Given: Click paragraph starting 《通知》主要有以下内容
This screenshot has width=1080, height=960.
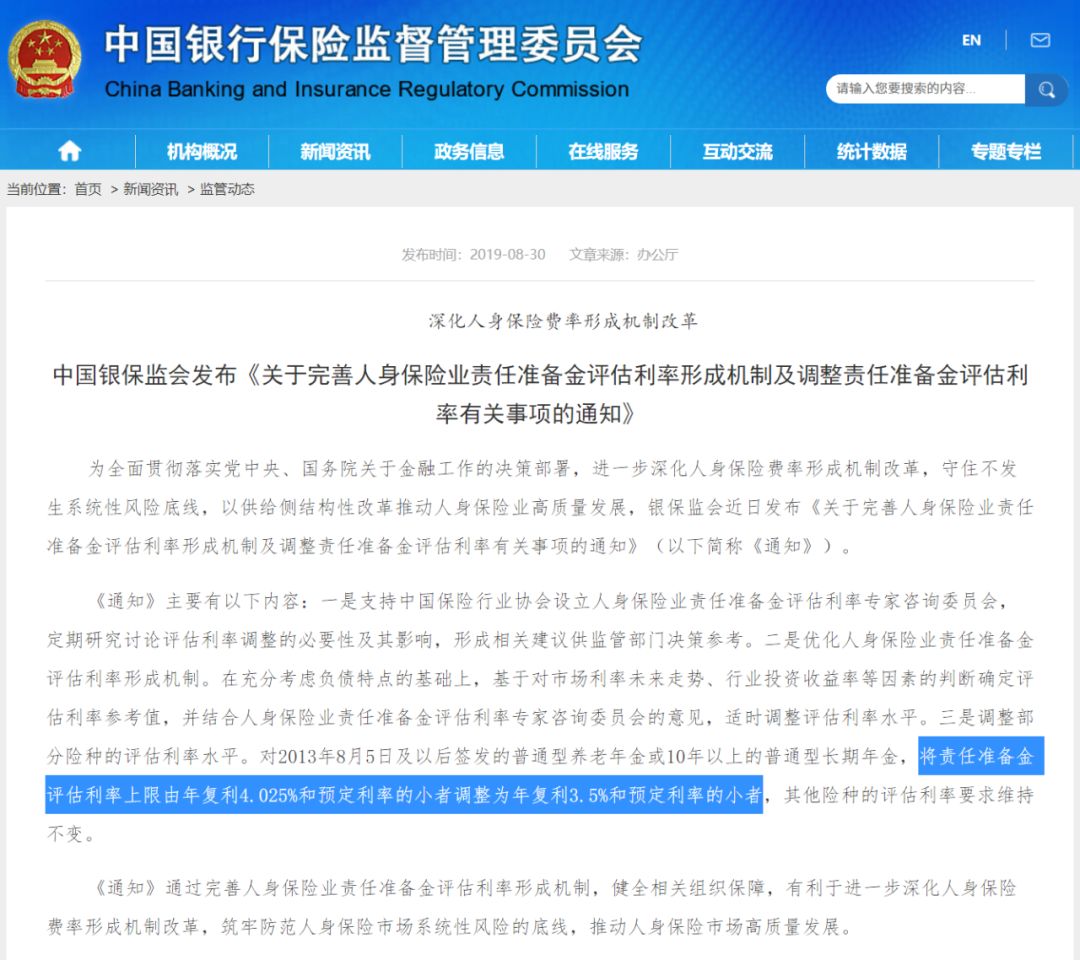Looking at the screenshot, I should click(540, 718).
